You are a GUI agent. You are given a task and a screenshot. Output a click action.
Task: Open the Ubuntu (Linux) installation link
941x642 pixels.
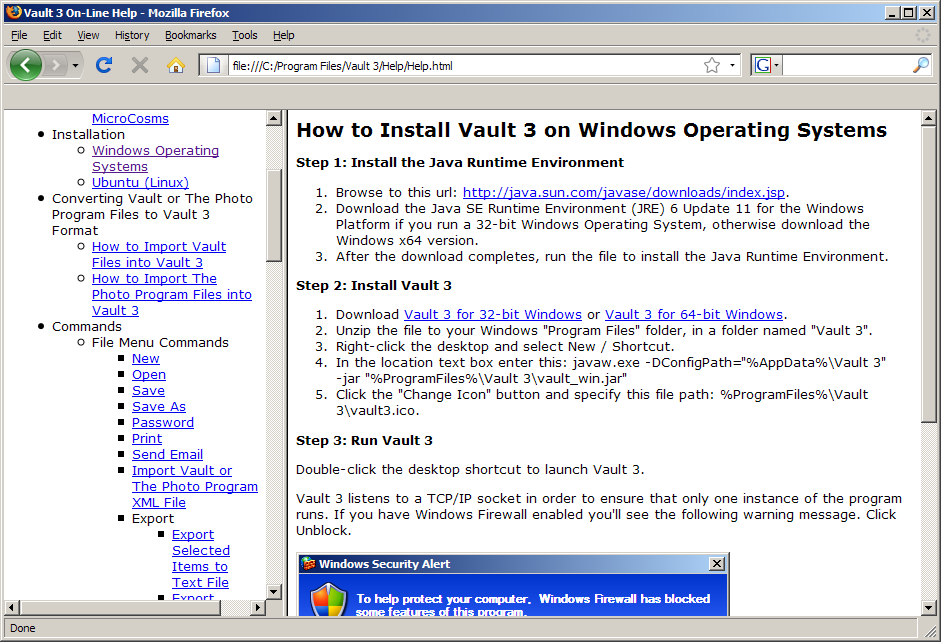tap(140, 182)
